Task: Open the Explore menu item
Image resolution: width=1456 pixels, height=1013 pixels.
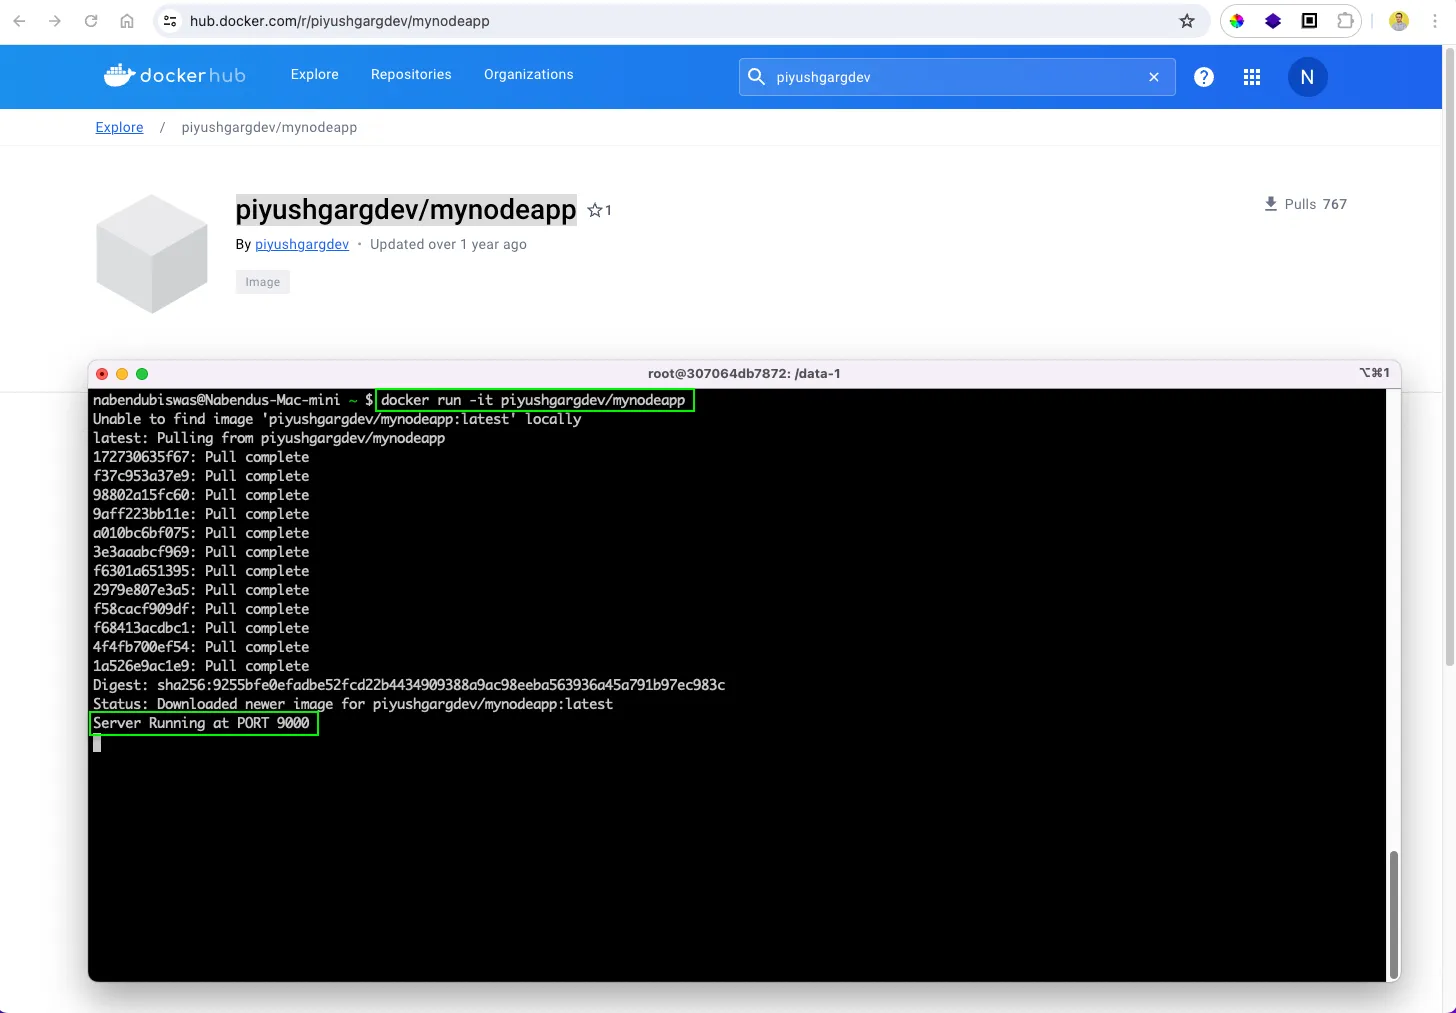Action: click(x=315, y=75)
